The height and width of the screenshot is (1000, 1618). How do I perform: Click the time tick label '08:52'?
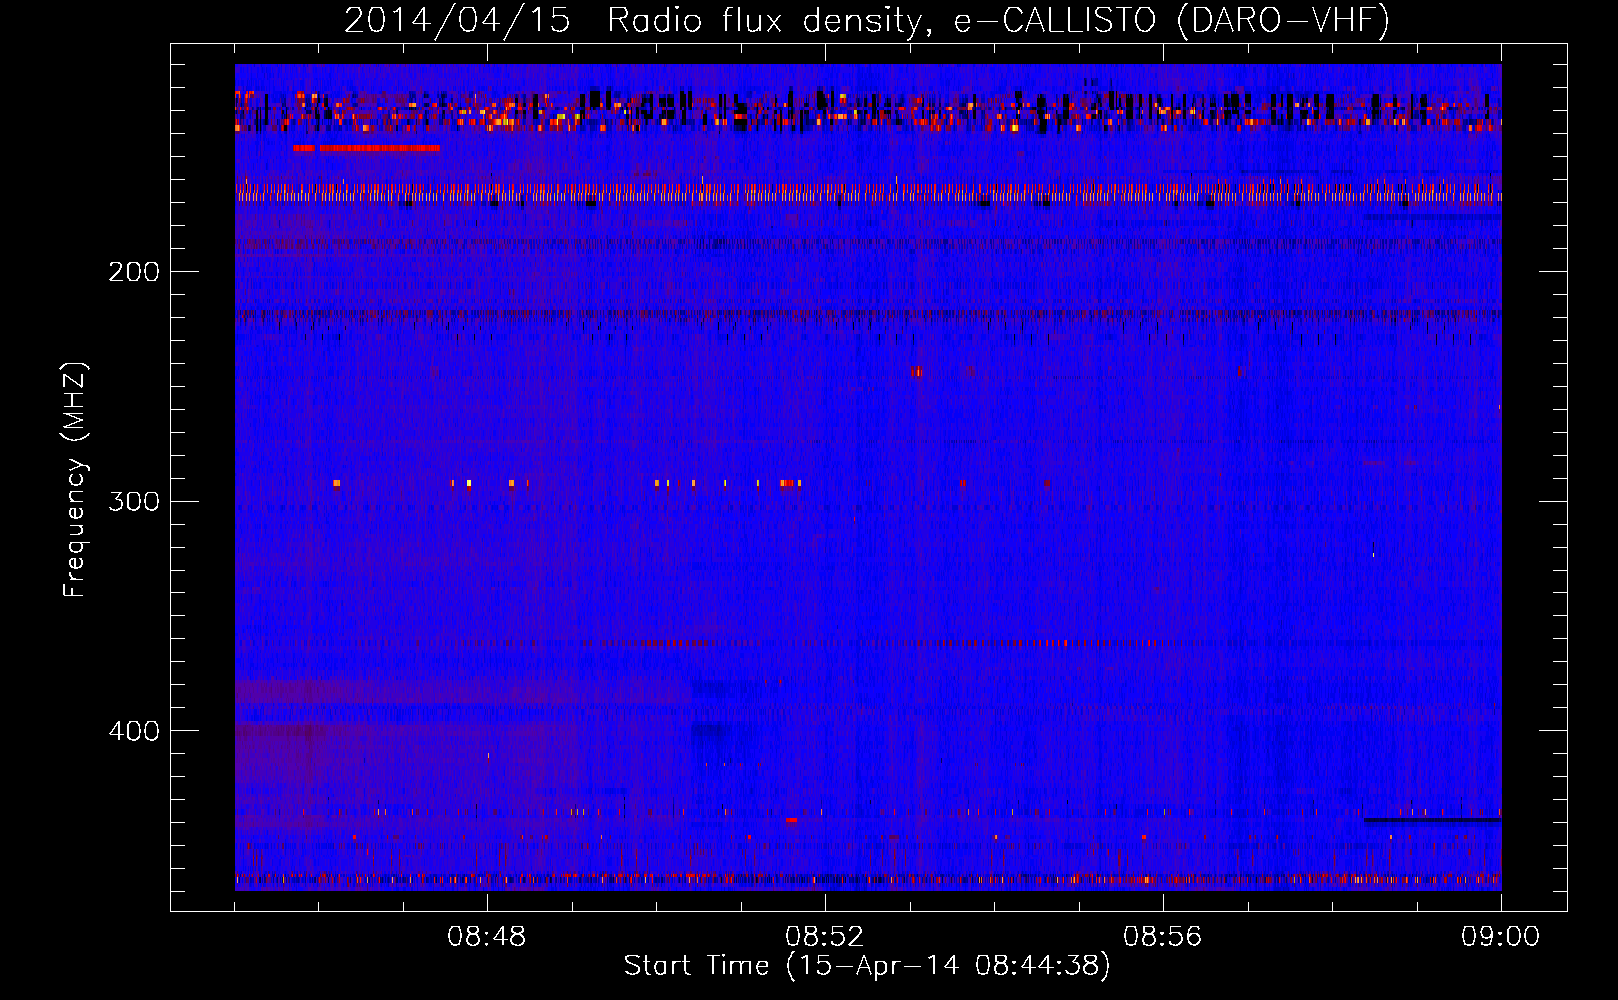(825, 937)
